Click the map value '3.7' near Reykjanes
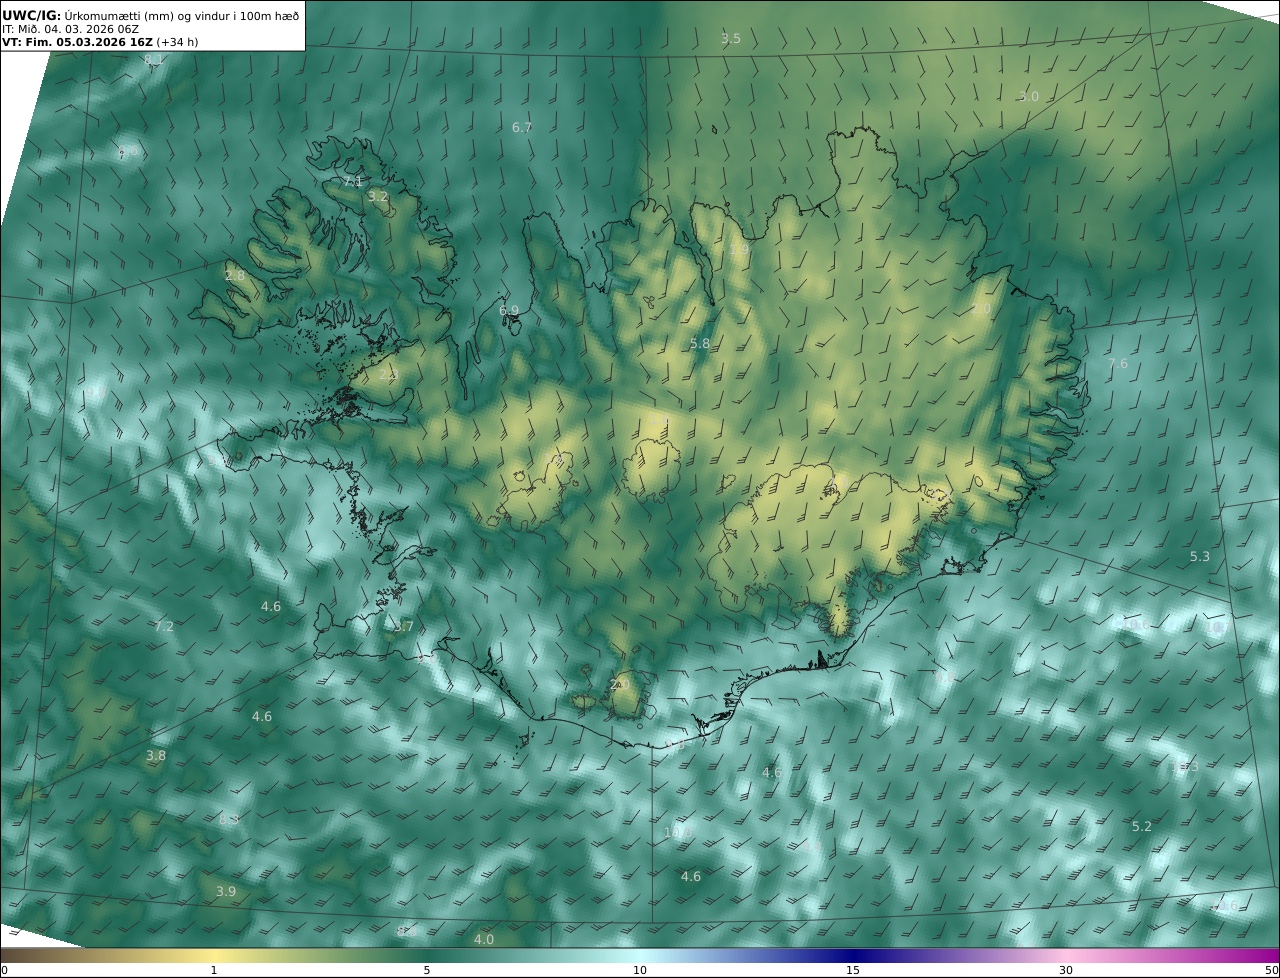Image resolution: width=1280 pixels, height=978 pixels. click(x=403, y=627)
